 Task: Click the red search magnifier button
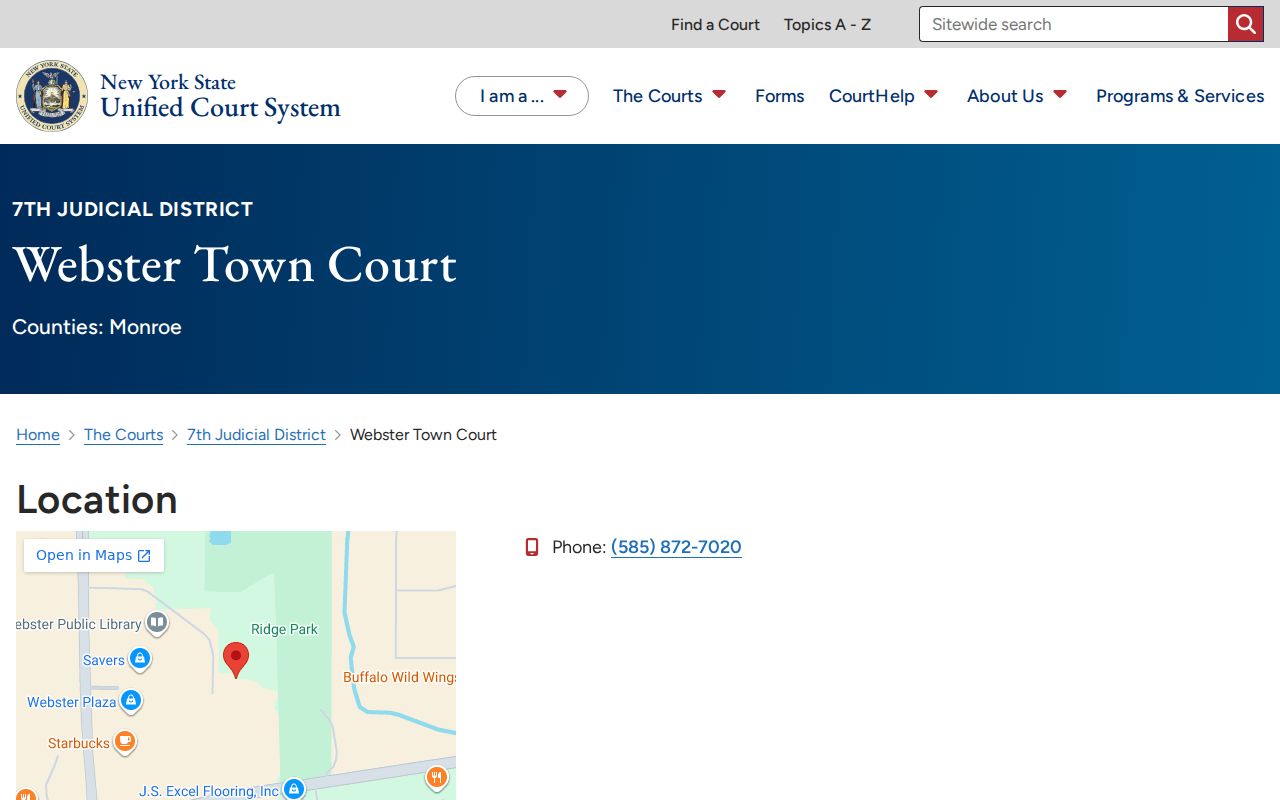[1245, 24]
